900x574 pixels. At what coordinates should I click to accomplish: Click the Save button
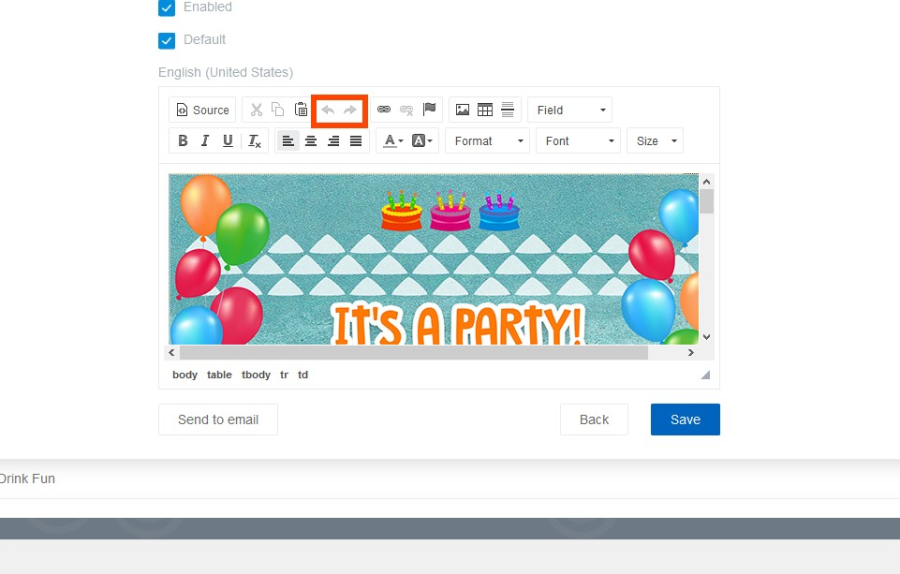point(685,420)
